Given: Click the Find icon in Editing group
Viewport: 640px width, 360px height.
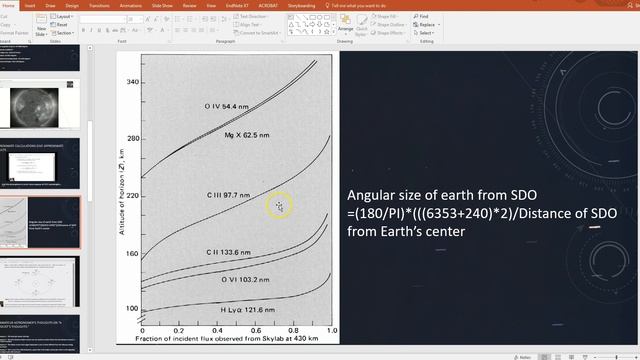Looking at the screenshot, I should click(x=421, y=16).
